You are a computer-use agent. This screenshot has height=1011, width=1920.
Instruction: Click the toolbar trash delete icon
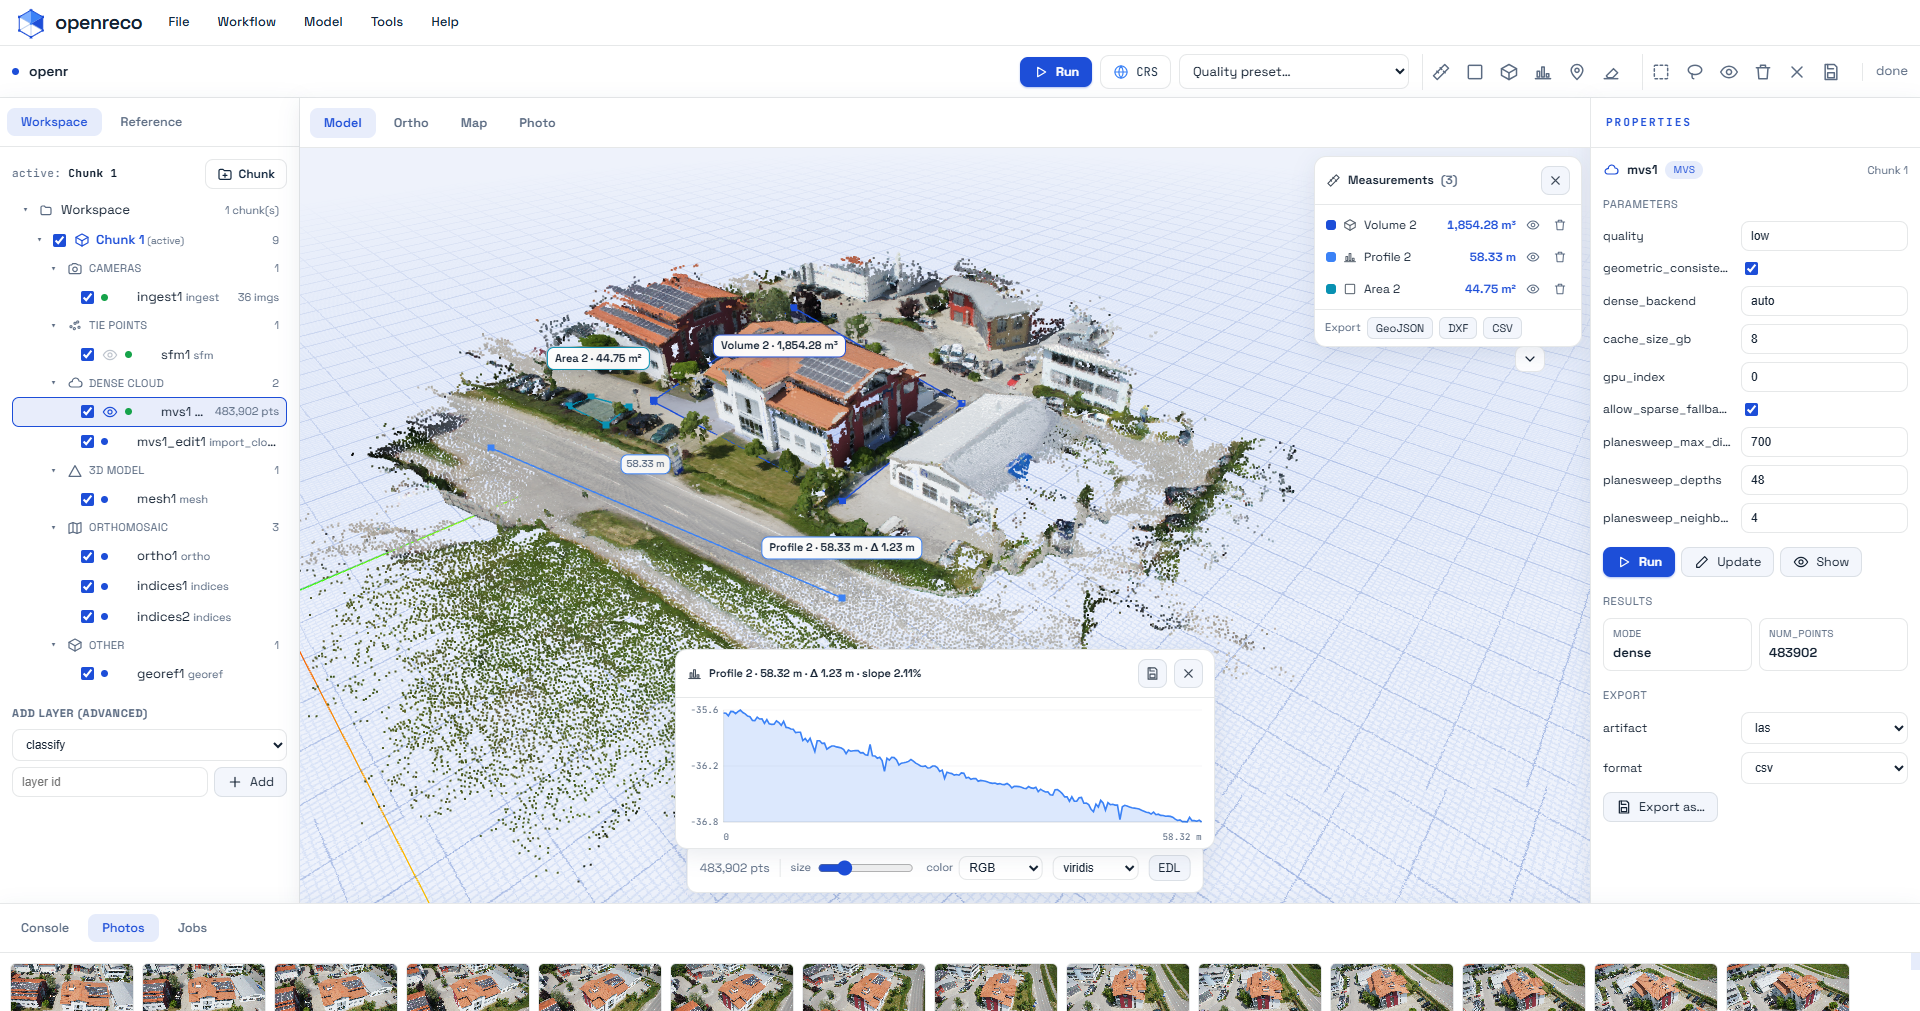click(x=1763, y=72)
